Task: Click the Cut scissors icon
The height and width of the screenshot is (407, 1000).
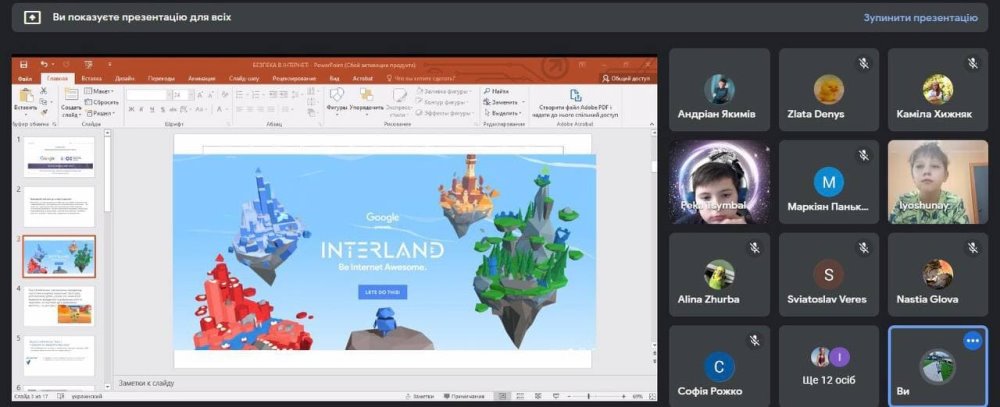Action: [x=43, y=90]
